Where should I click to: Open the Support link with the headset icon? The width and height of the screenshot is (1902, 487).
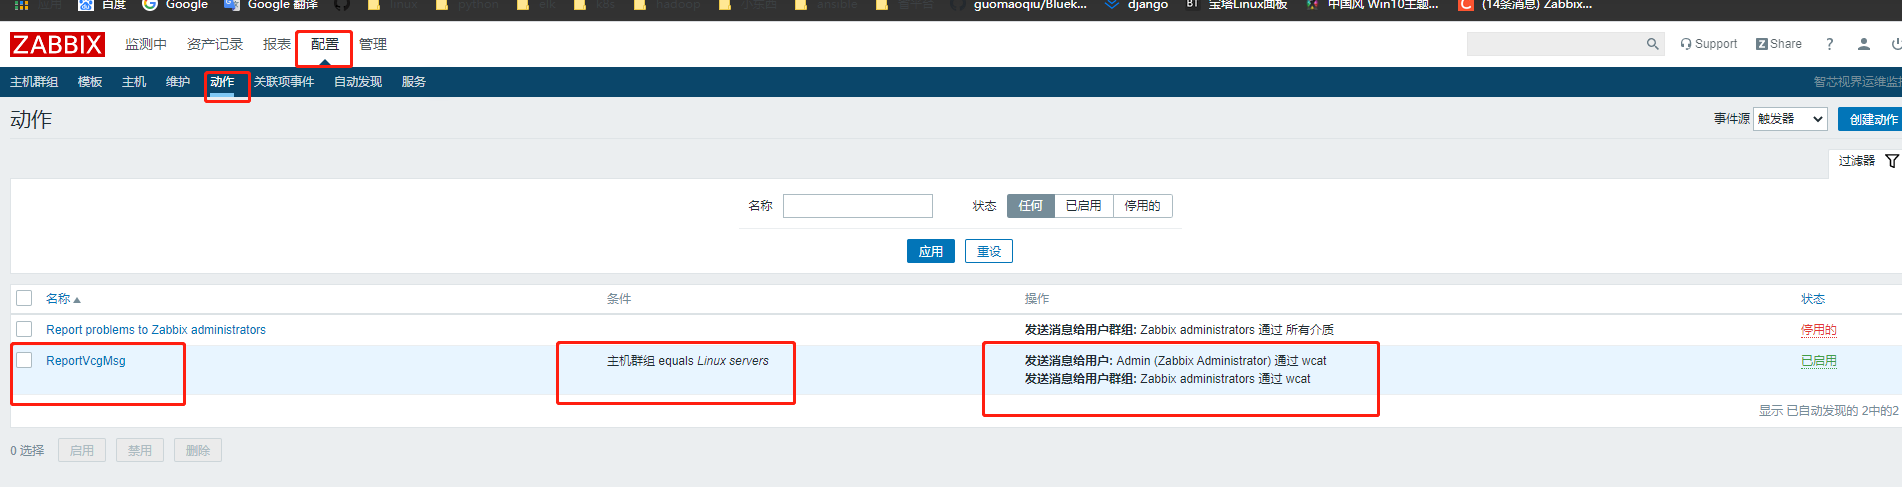(1708, 44)
